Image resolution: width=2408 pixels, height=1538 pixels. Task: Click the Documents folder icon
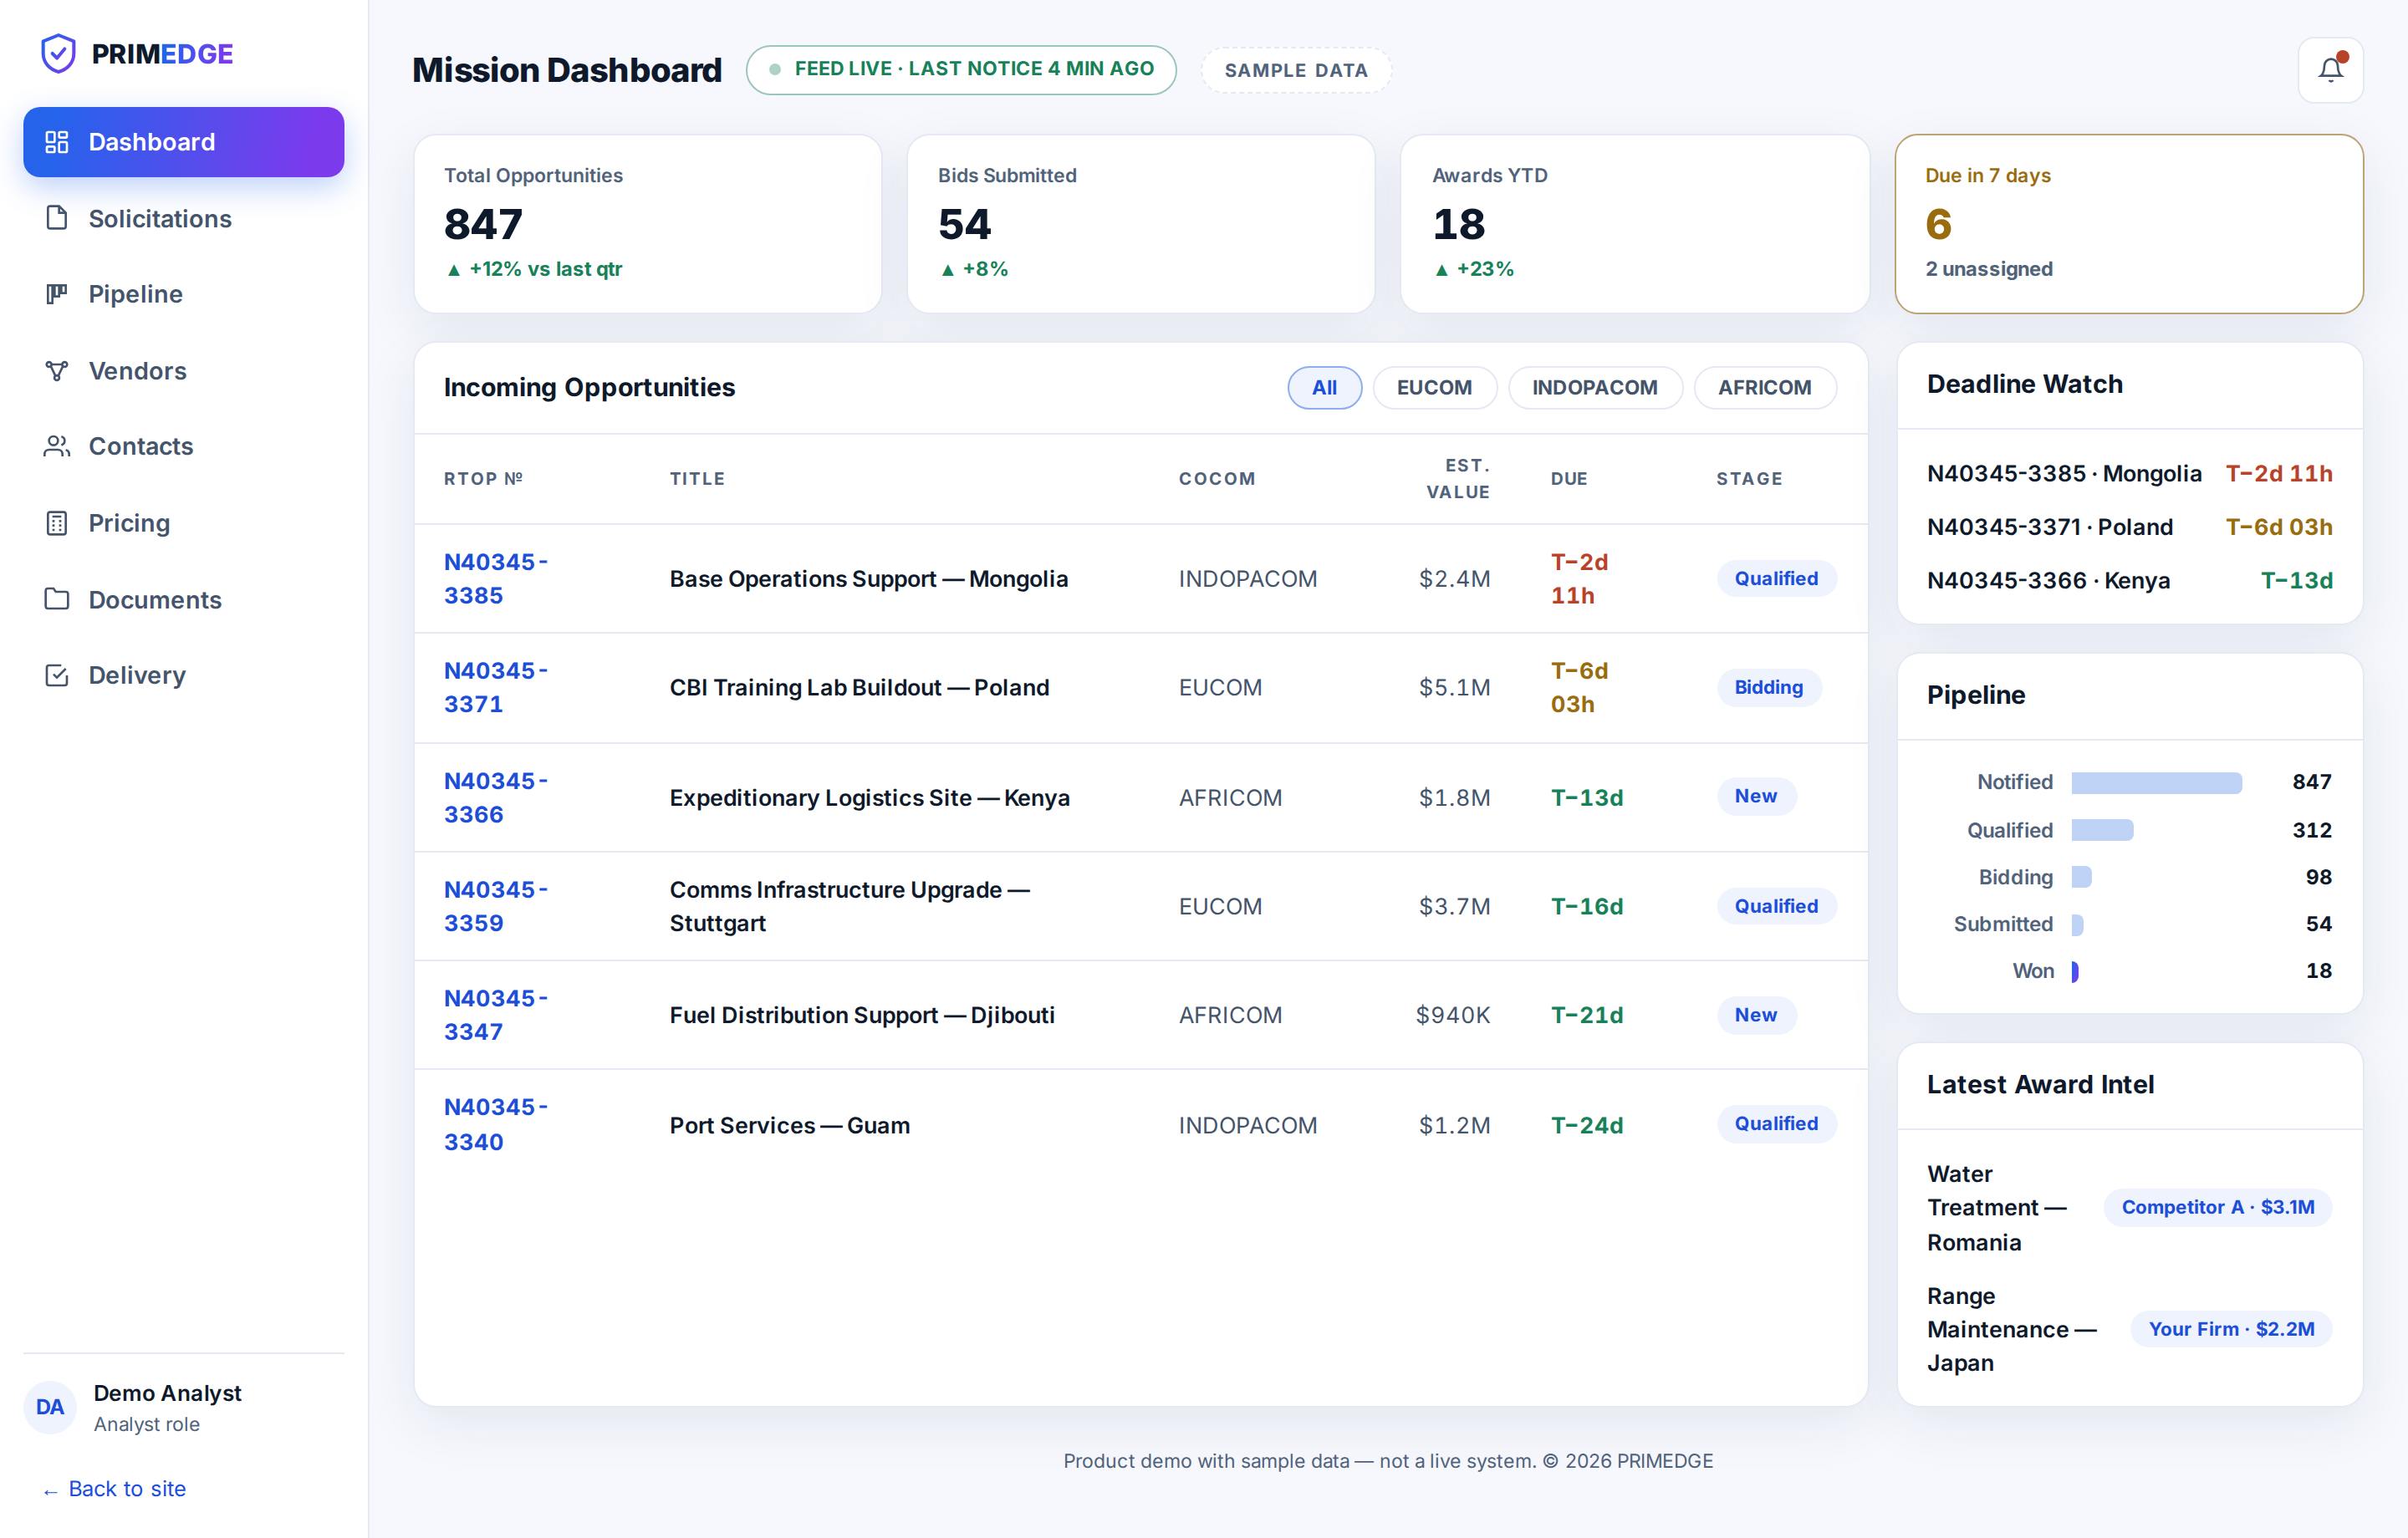pos(57,599)
